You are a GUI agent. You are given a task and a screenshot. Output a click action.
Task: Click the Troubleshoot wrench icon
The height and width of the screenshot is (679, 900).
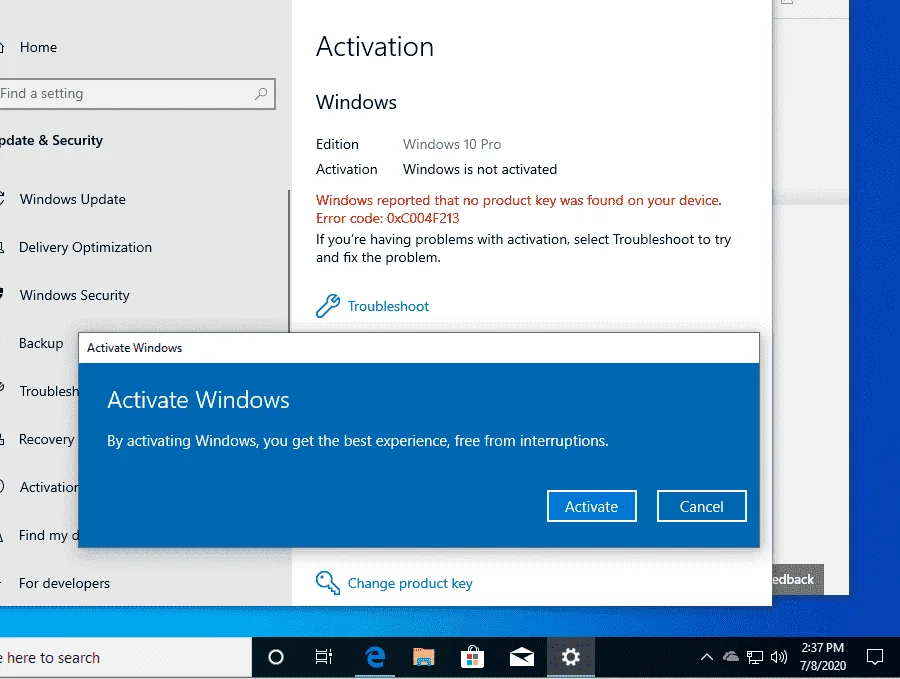click(328, 306)
